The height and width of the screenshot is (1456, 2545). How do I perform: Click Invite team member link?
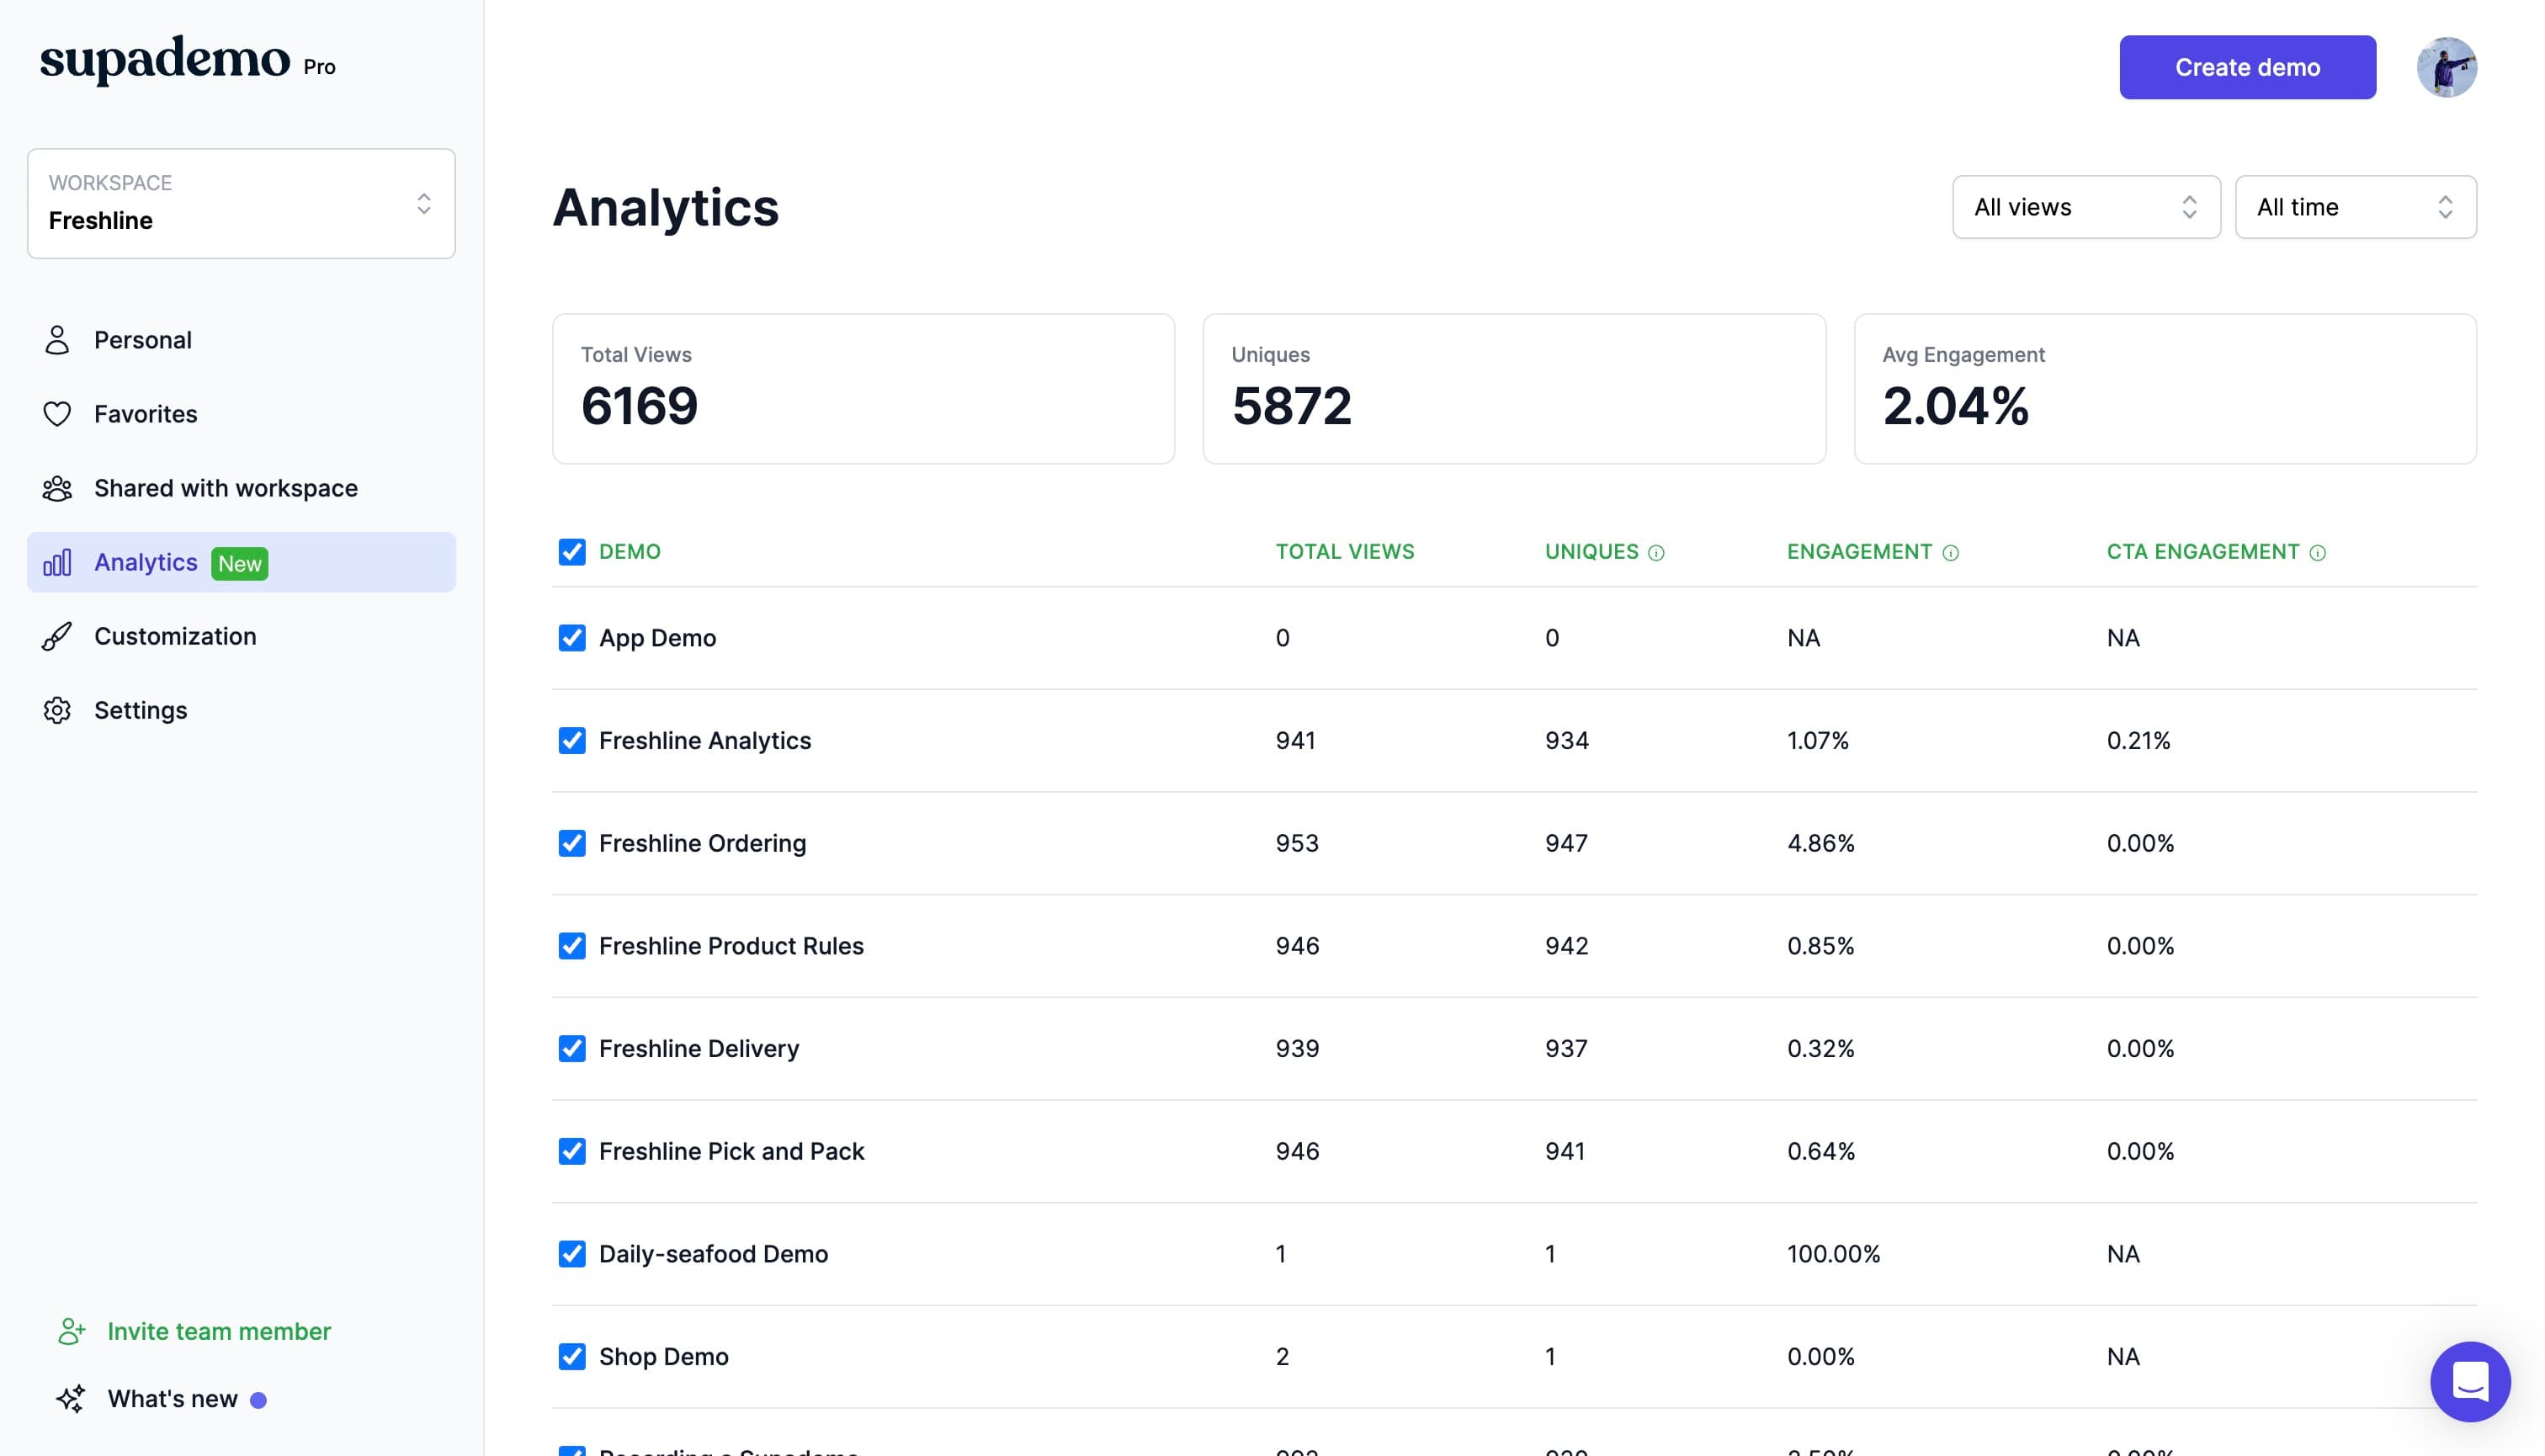pos(219,1331)
